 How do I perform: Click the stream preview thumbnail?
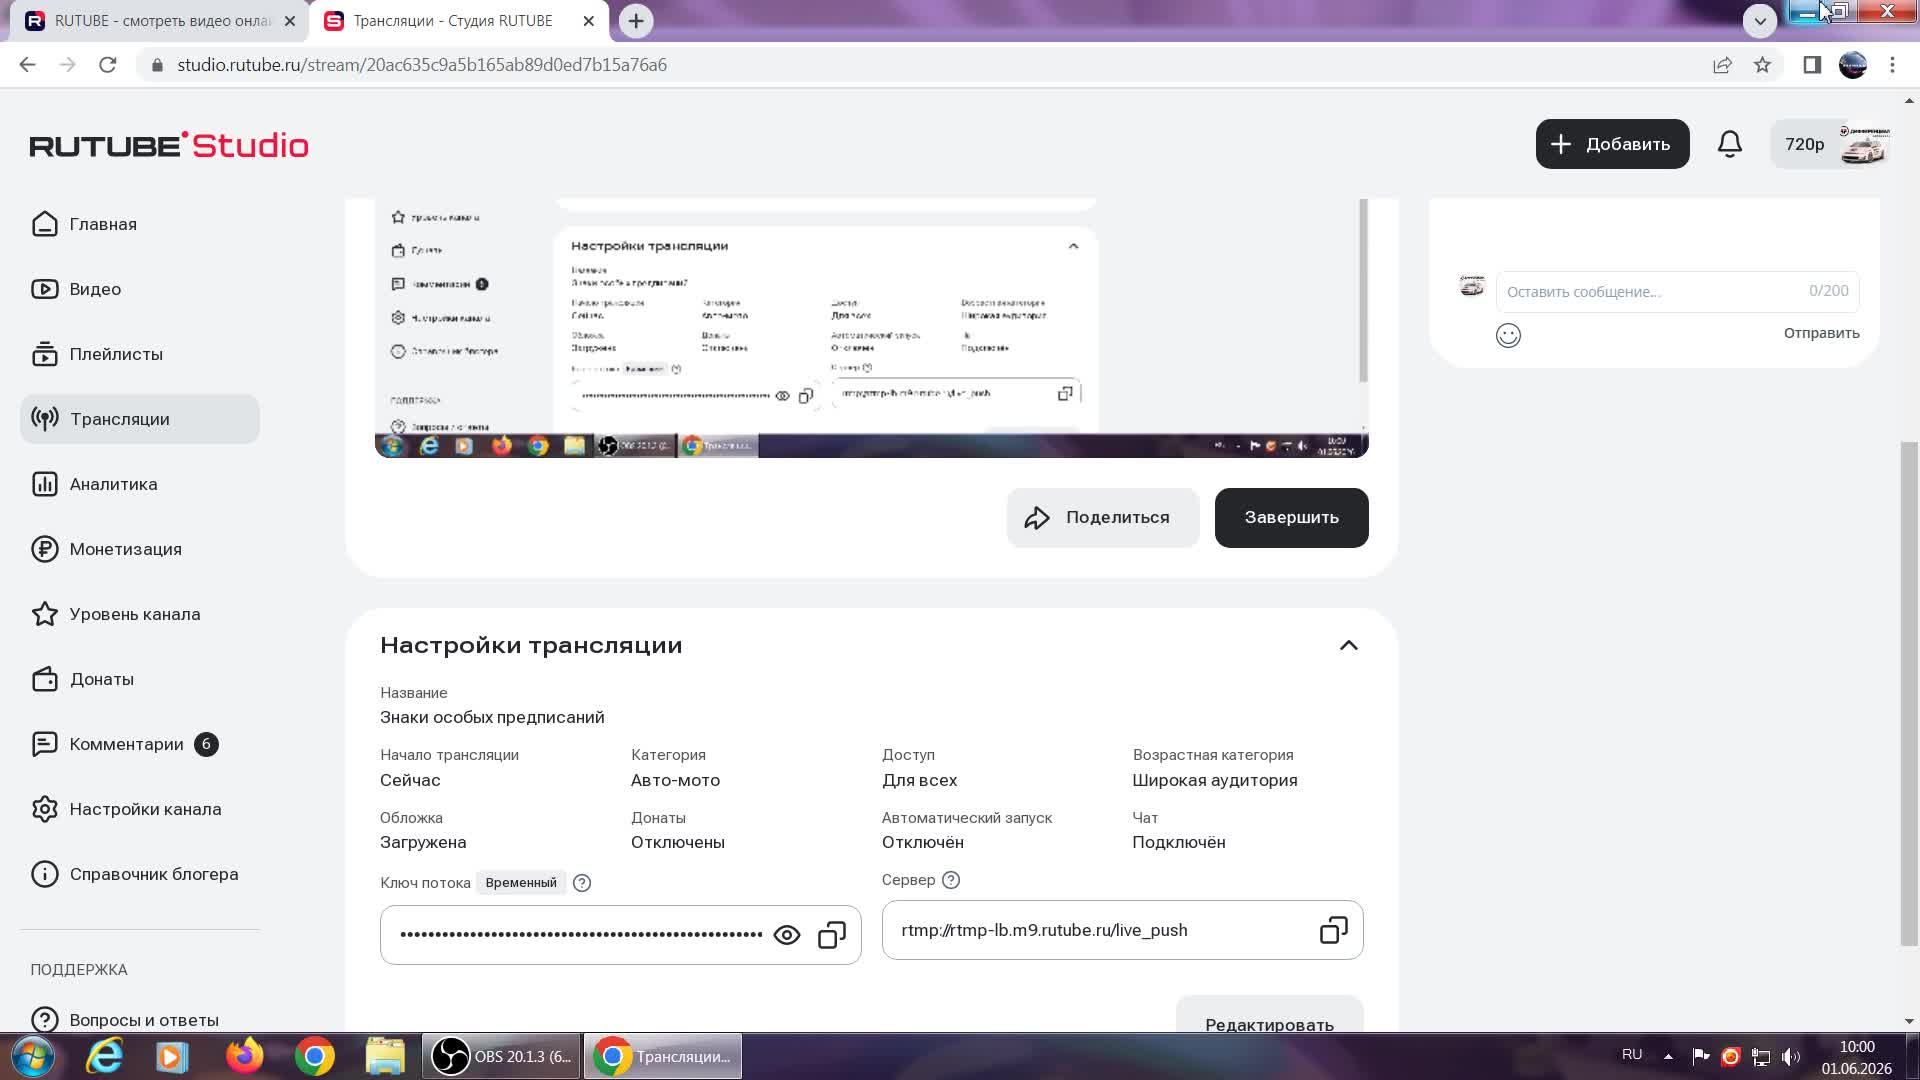pyautogui.click(x=871, y=328)
